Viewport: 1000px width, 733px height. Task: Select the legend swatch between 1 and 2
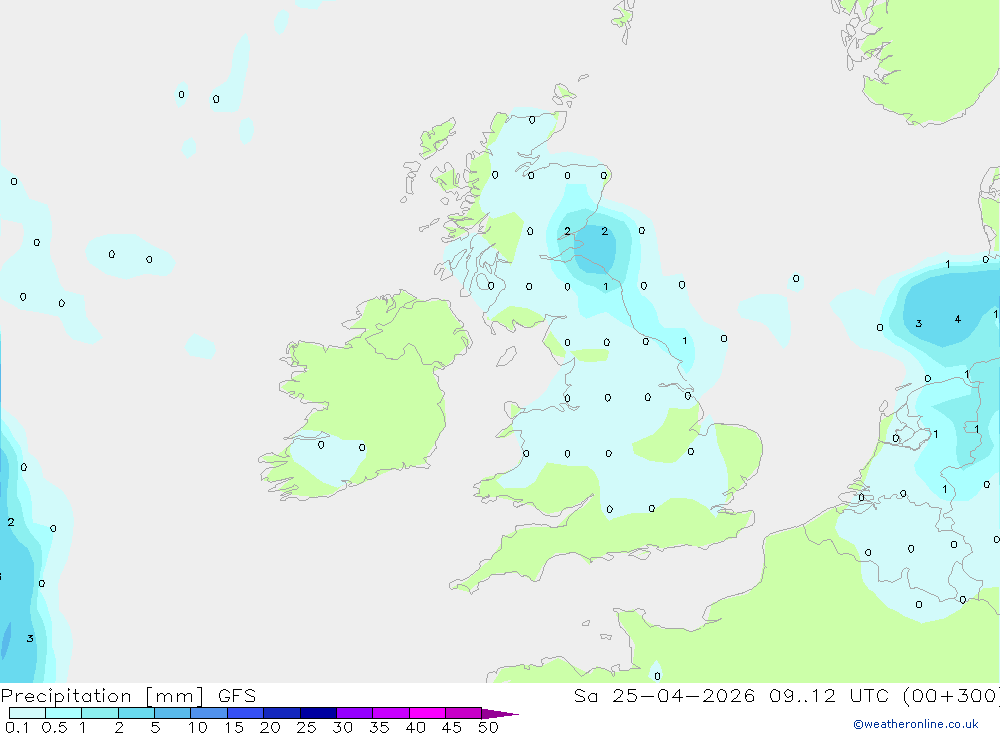click(100, 713)
